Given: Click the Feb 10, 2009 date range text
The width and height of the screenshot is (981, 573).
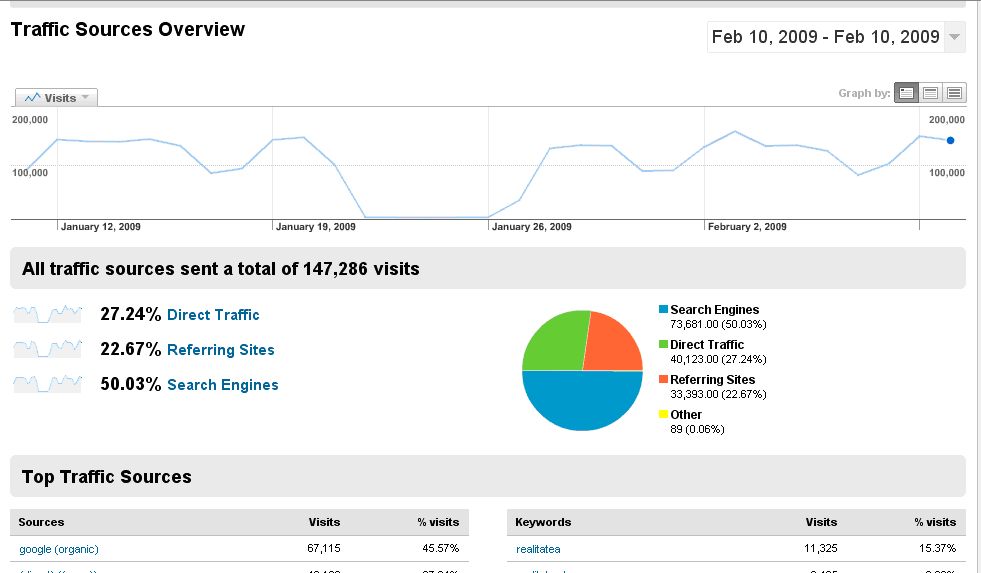Looking at the screenshot, I should pyautogui.click(x=825, y=37).
